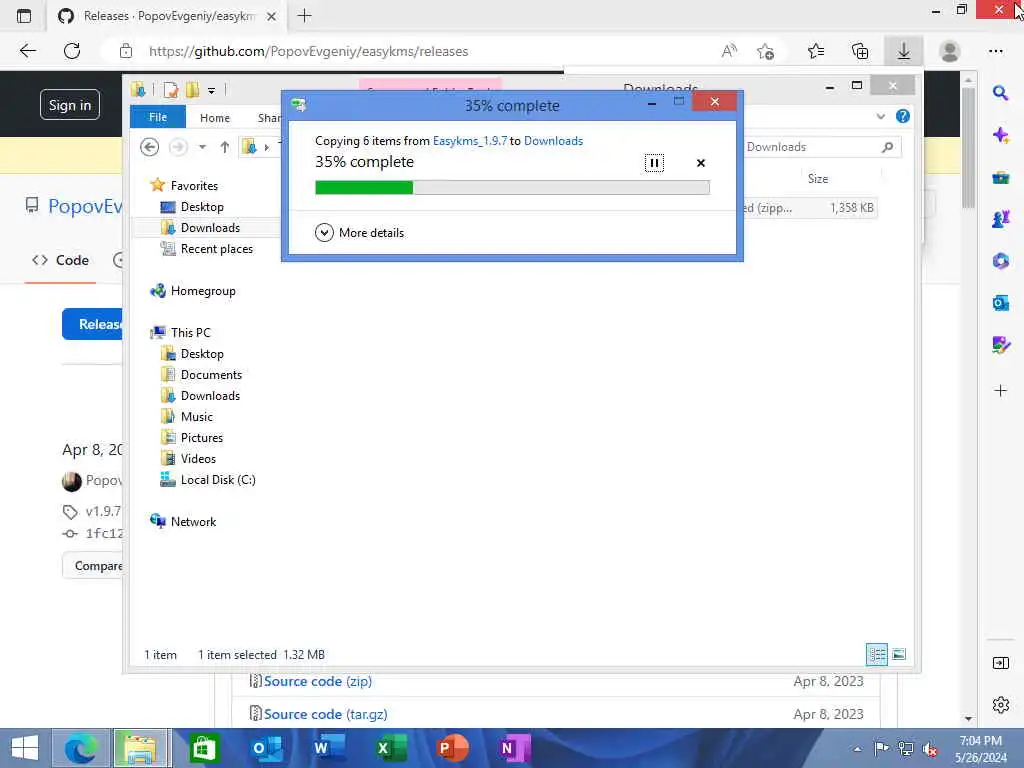
Task: Open Edge profile icon
Action: (950, 51)
